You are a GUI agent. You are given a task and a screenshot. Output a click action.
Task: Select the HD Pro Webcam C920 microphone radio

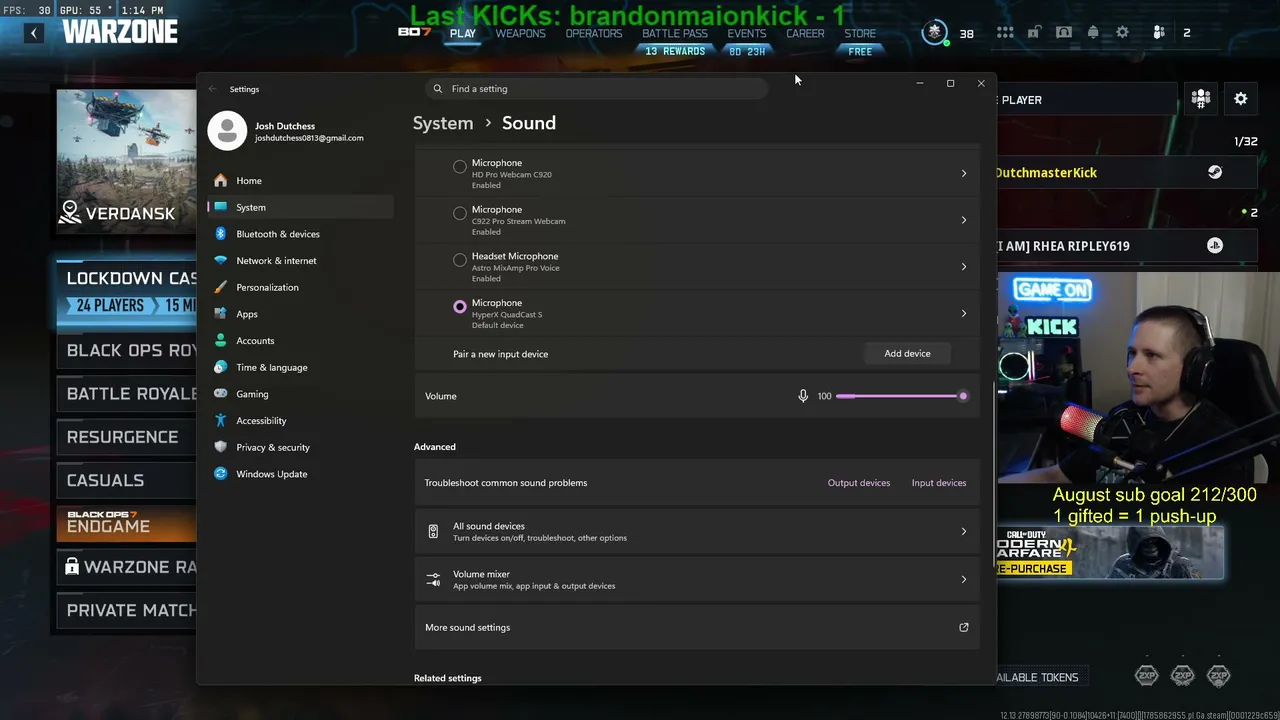point(460,166)
